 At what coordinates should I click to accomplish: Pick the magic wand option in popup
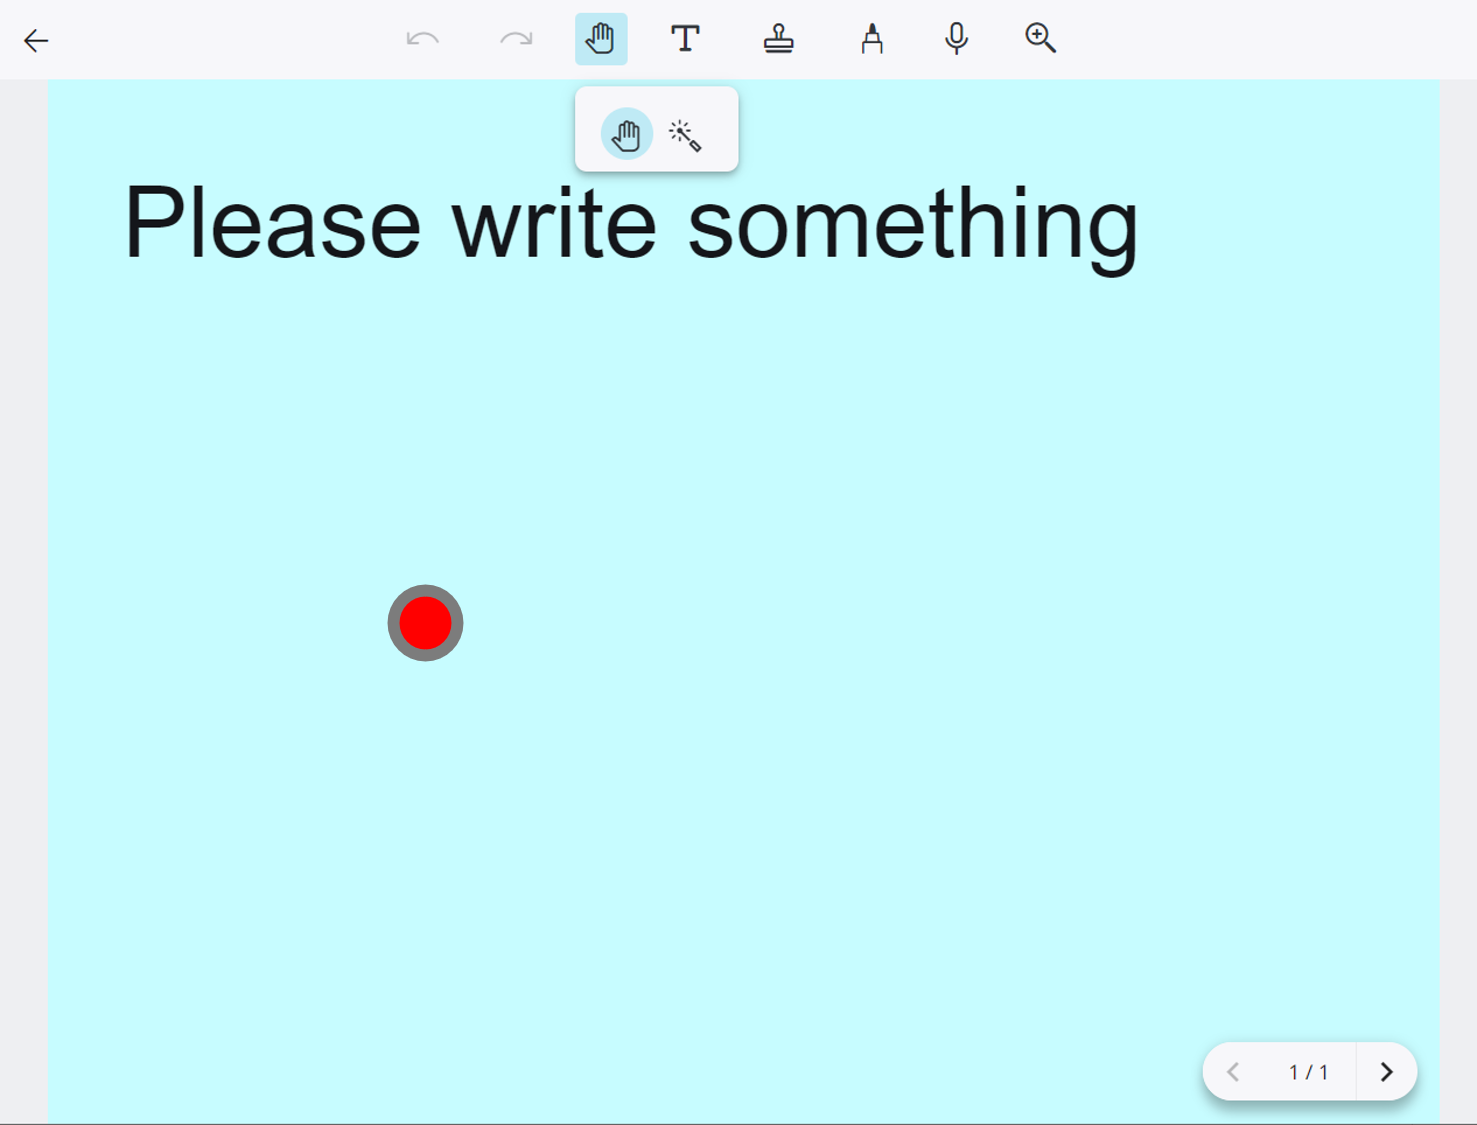pyautogui.click(x=685, y=135)
